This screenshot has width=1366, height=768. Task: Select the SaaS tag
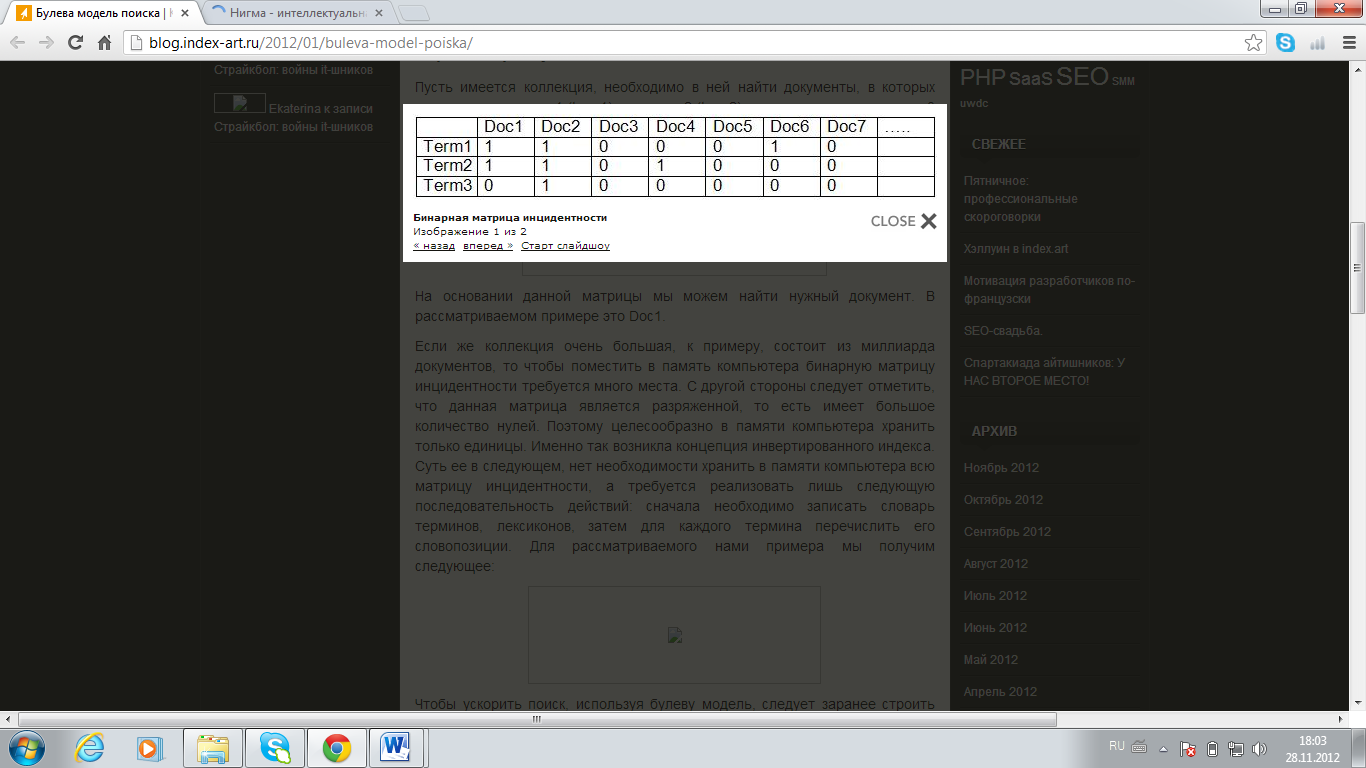(1031, 79)
